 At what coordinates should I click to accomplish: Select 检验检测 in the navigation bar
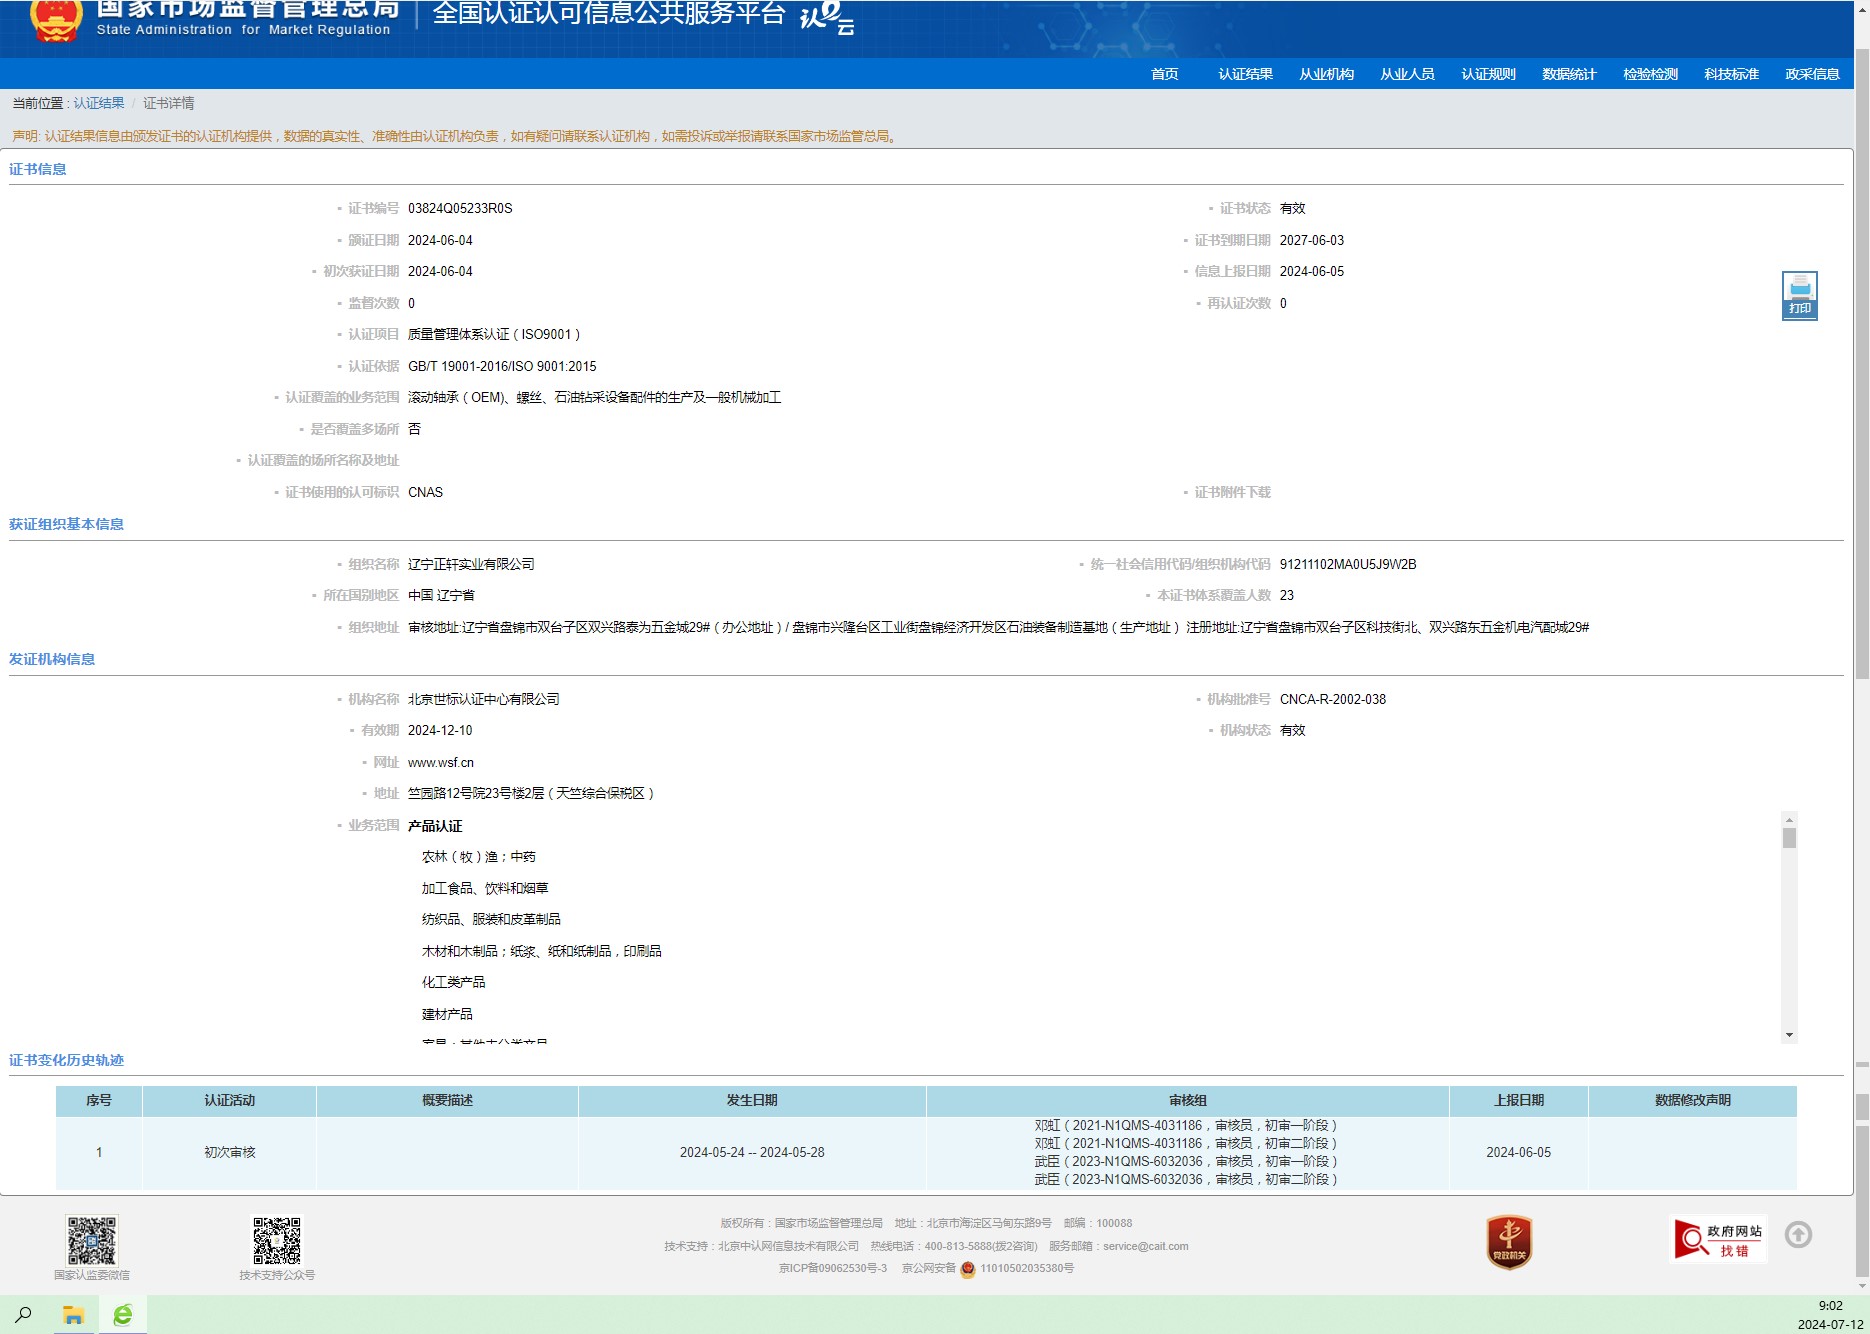point(1651,74)
